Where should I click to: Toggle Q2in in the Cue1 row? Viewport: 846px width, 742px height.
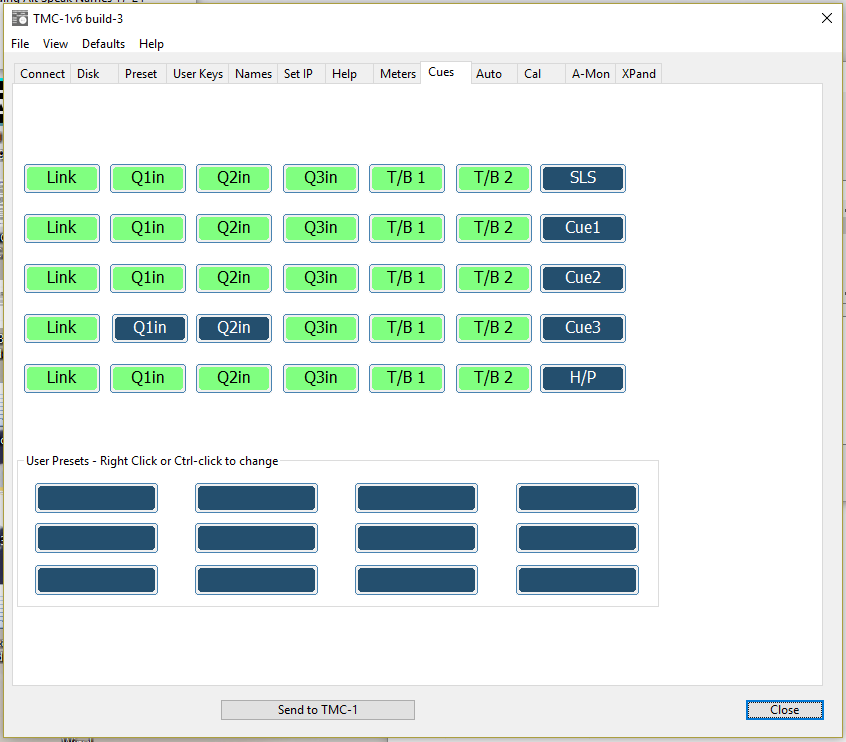pos(234,228)
